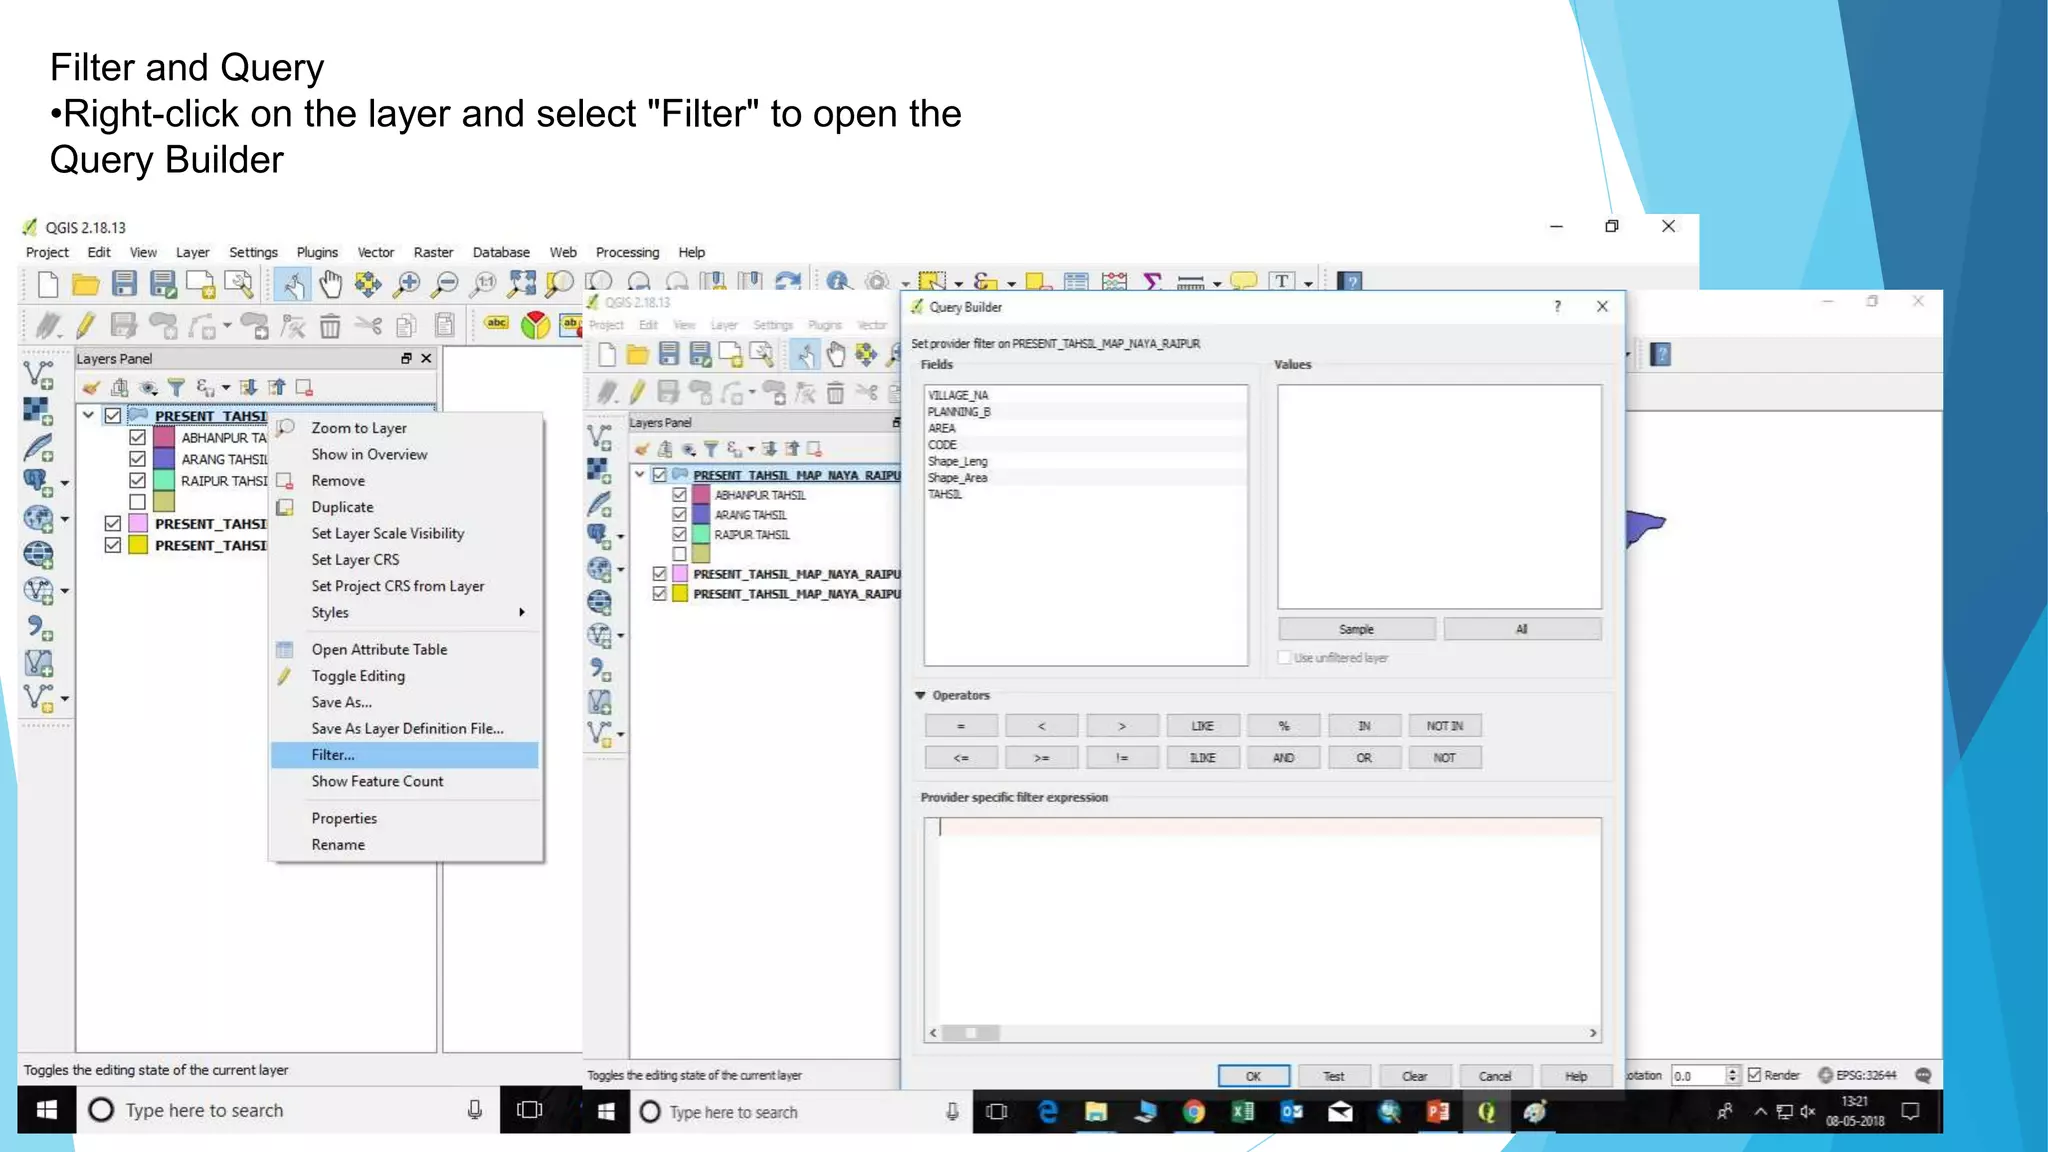2048x1152 pixels.
Task: Select the Pan Map hand tool
Action: coord(330,285)
